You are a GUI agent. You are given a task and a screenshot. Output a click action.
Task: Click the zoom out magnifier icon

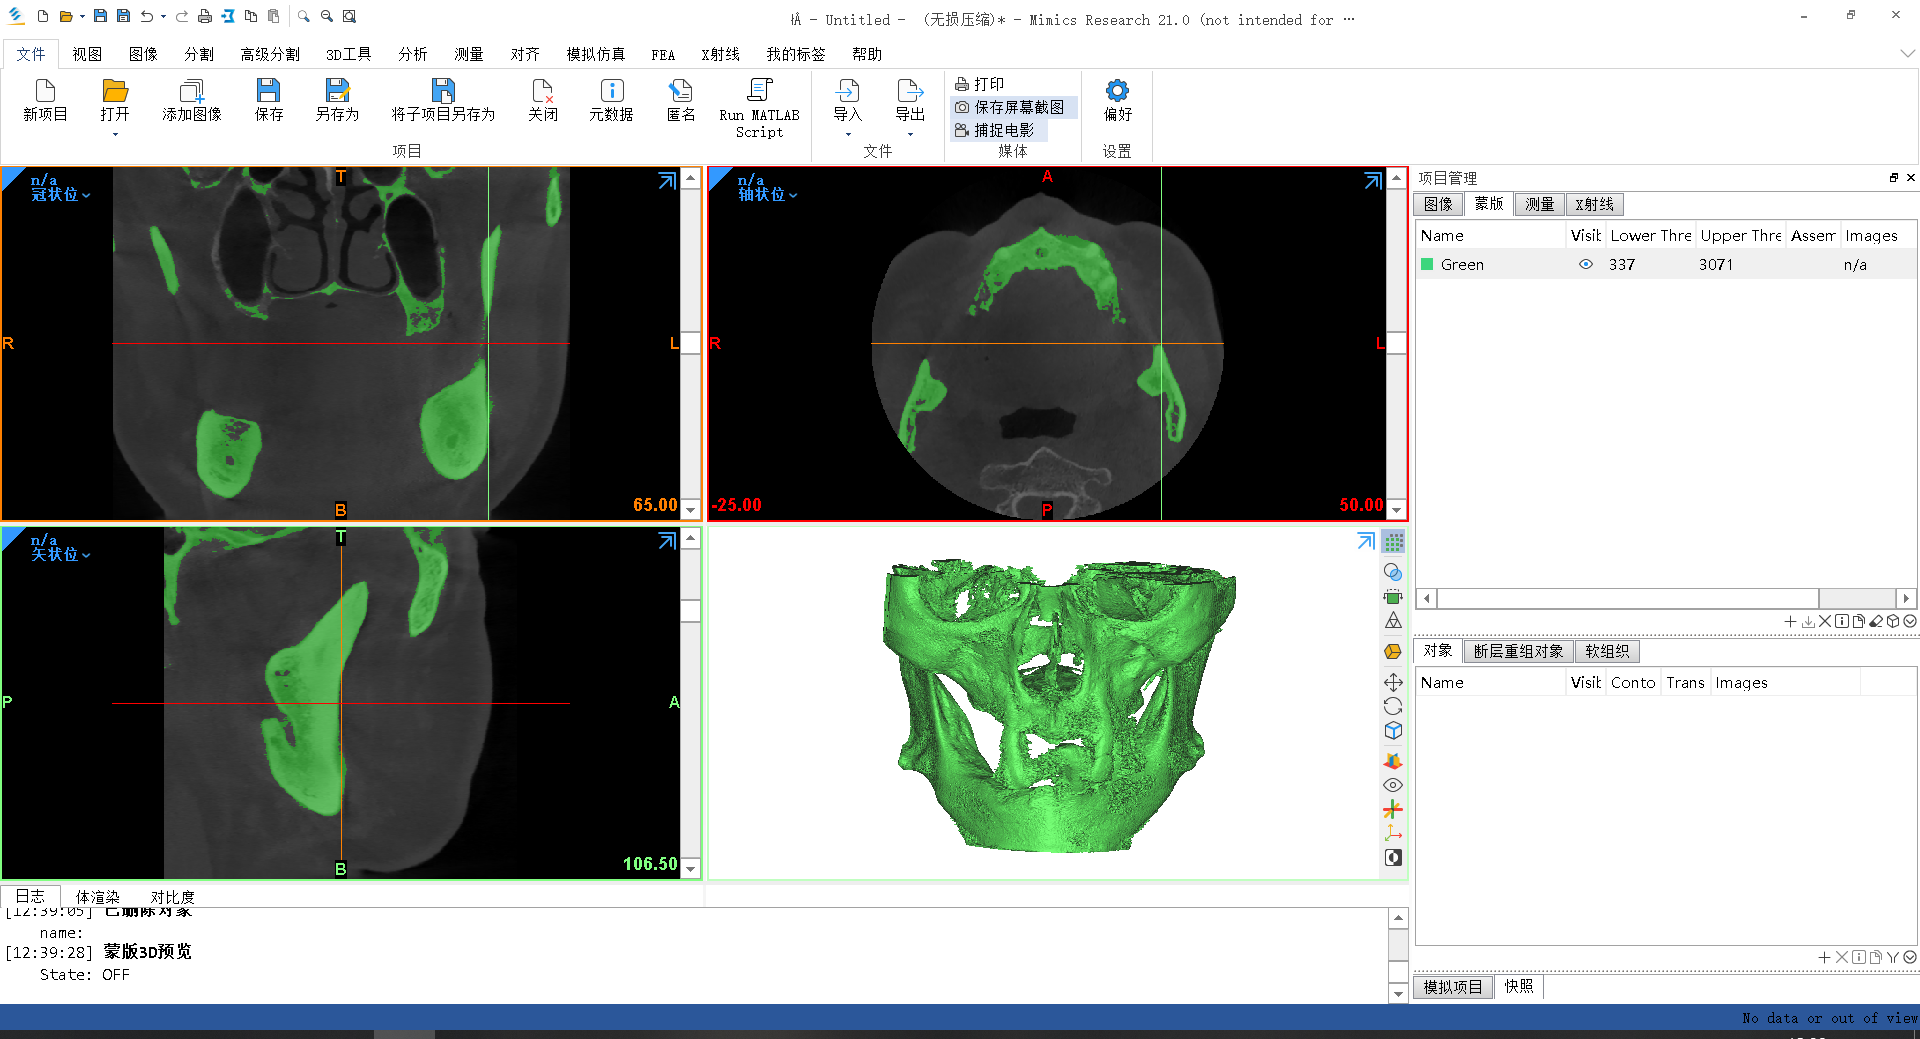coord(326,16)
